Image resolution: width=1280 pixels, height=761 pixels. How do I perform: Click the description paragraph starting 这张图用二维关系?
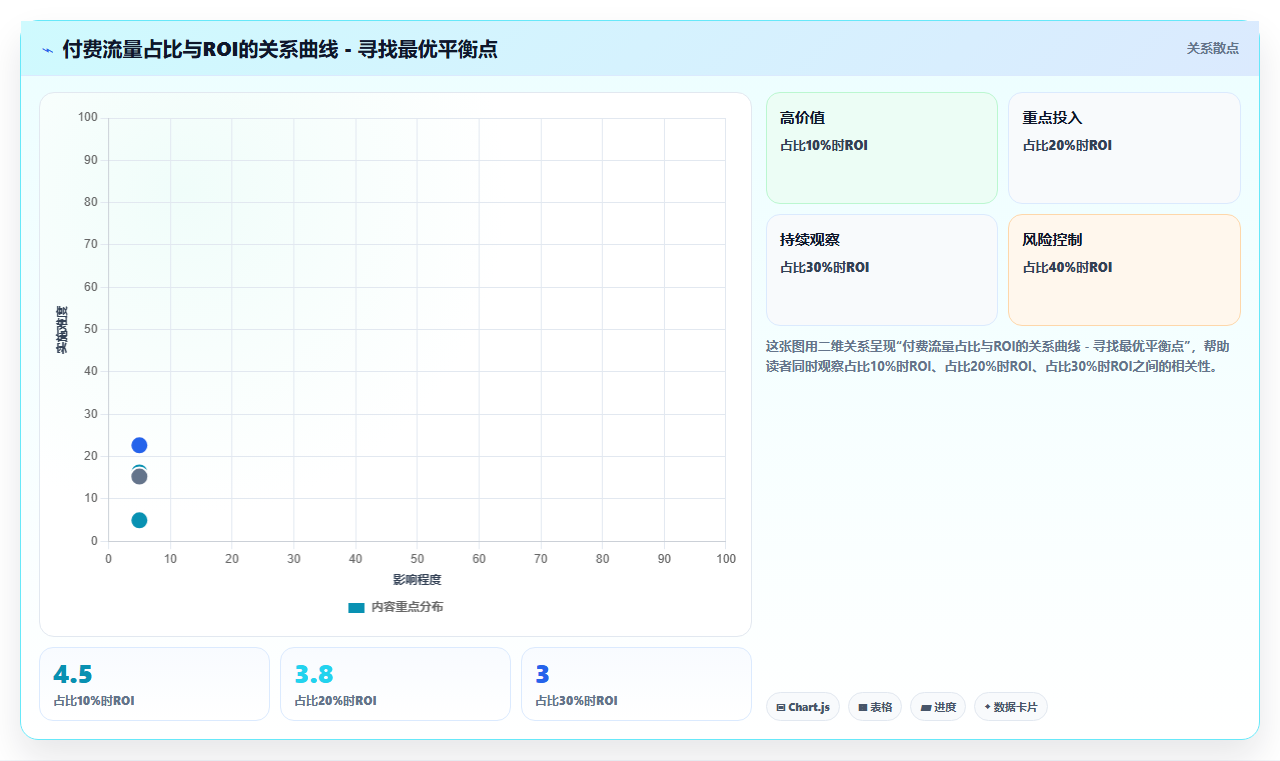pyautogui.click(x=998, y=356)
